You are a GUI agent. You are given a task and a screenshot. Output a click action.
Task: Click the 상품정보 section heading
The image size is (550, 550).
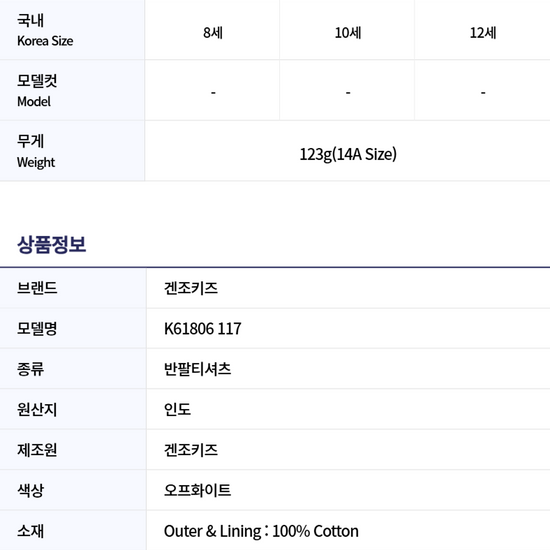tap(52, 244)
